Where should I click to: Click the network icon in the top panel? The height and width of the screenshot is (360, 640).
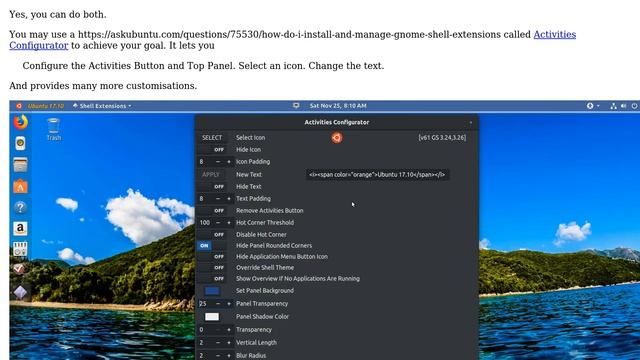613,106
